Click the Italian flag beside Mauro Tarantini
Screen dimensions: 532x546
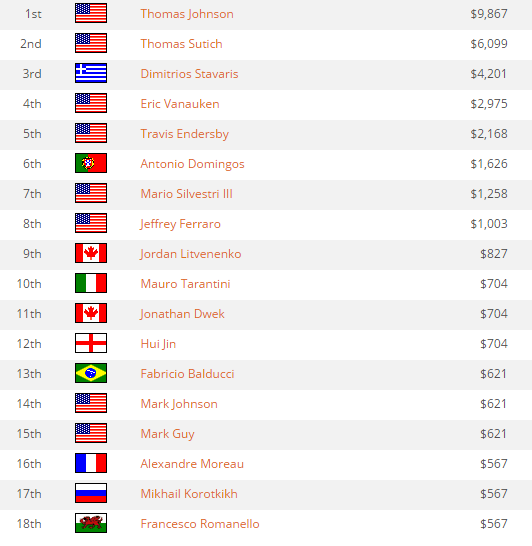[91, 283]
